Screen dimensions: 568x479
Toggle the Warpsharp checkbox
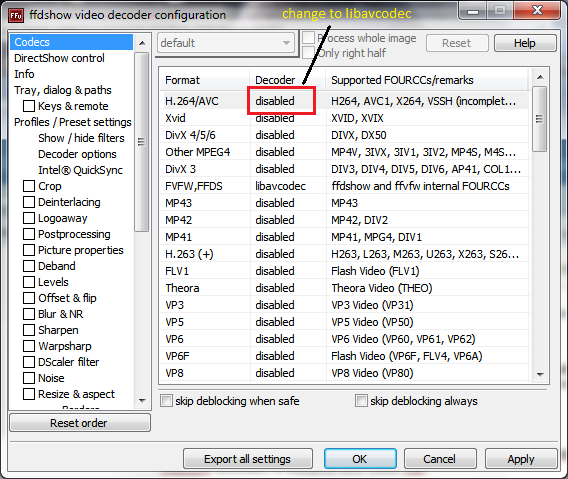[x=29, y=346]
